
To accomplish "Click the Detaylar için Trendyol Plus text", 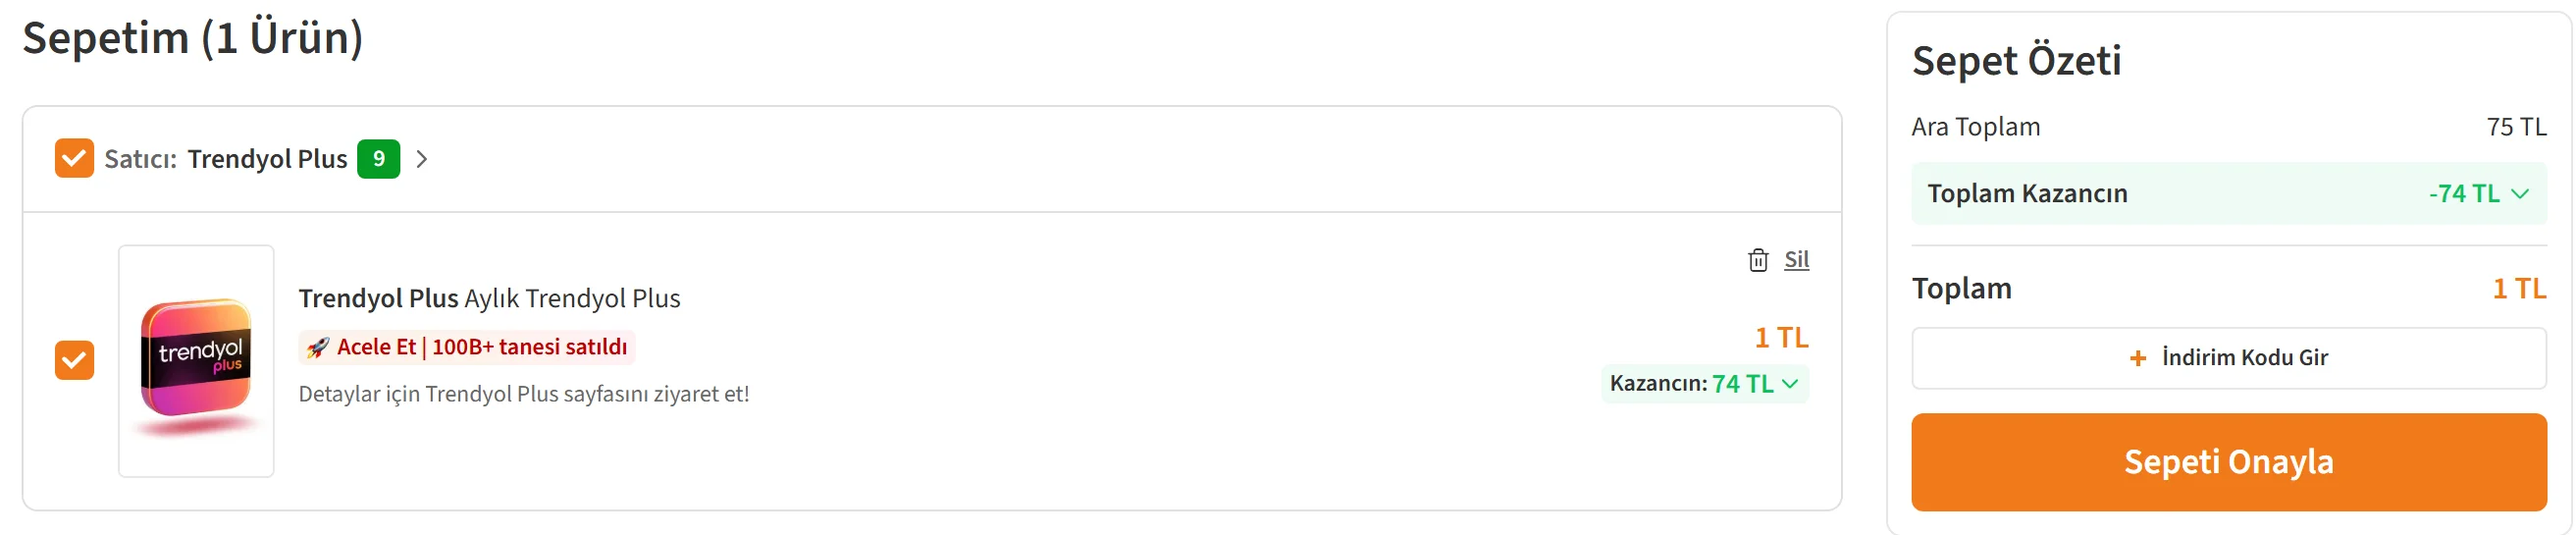I will [x=523, y=394].
